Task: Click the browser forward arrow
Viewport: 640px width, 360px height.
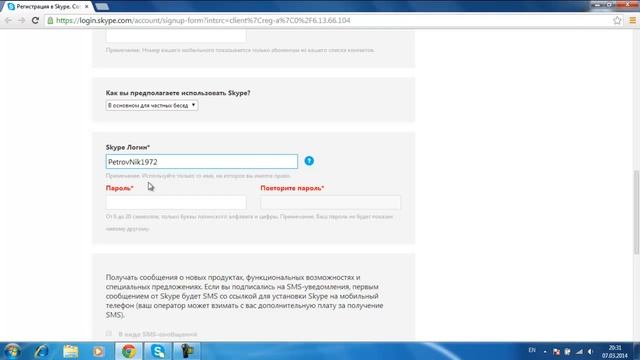Action: 22,20
